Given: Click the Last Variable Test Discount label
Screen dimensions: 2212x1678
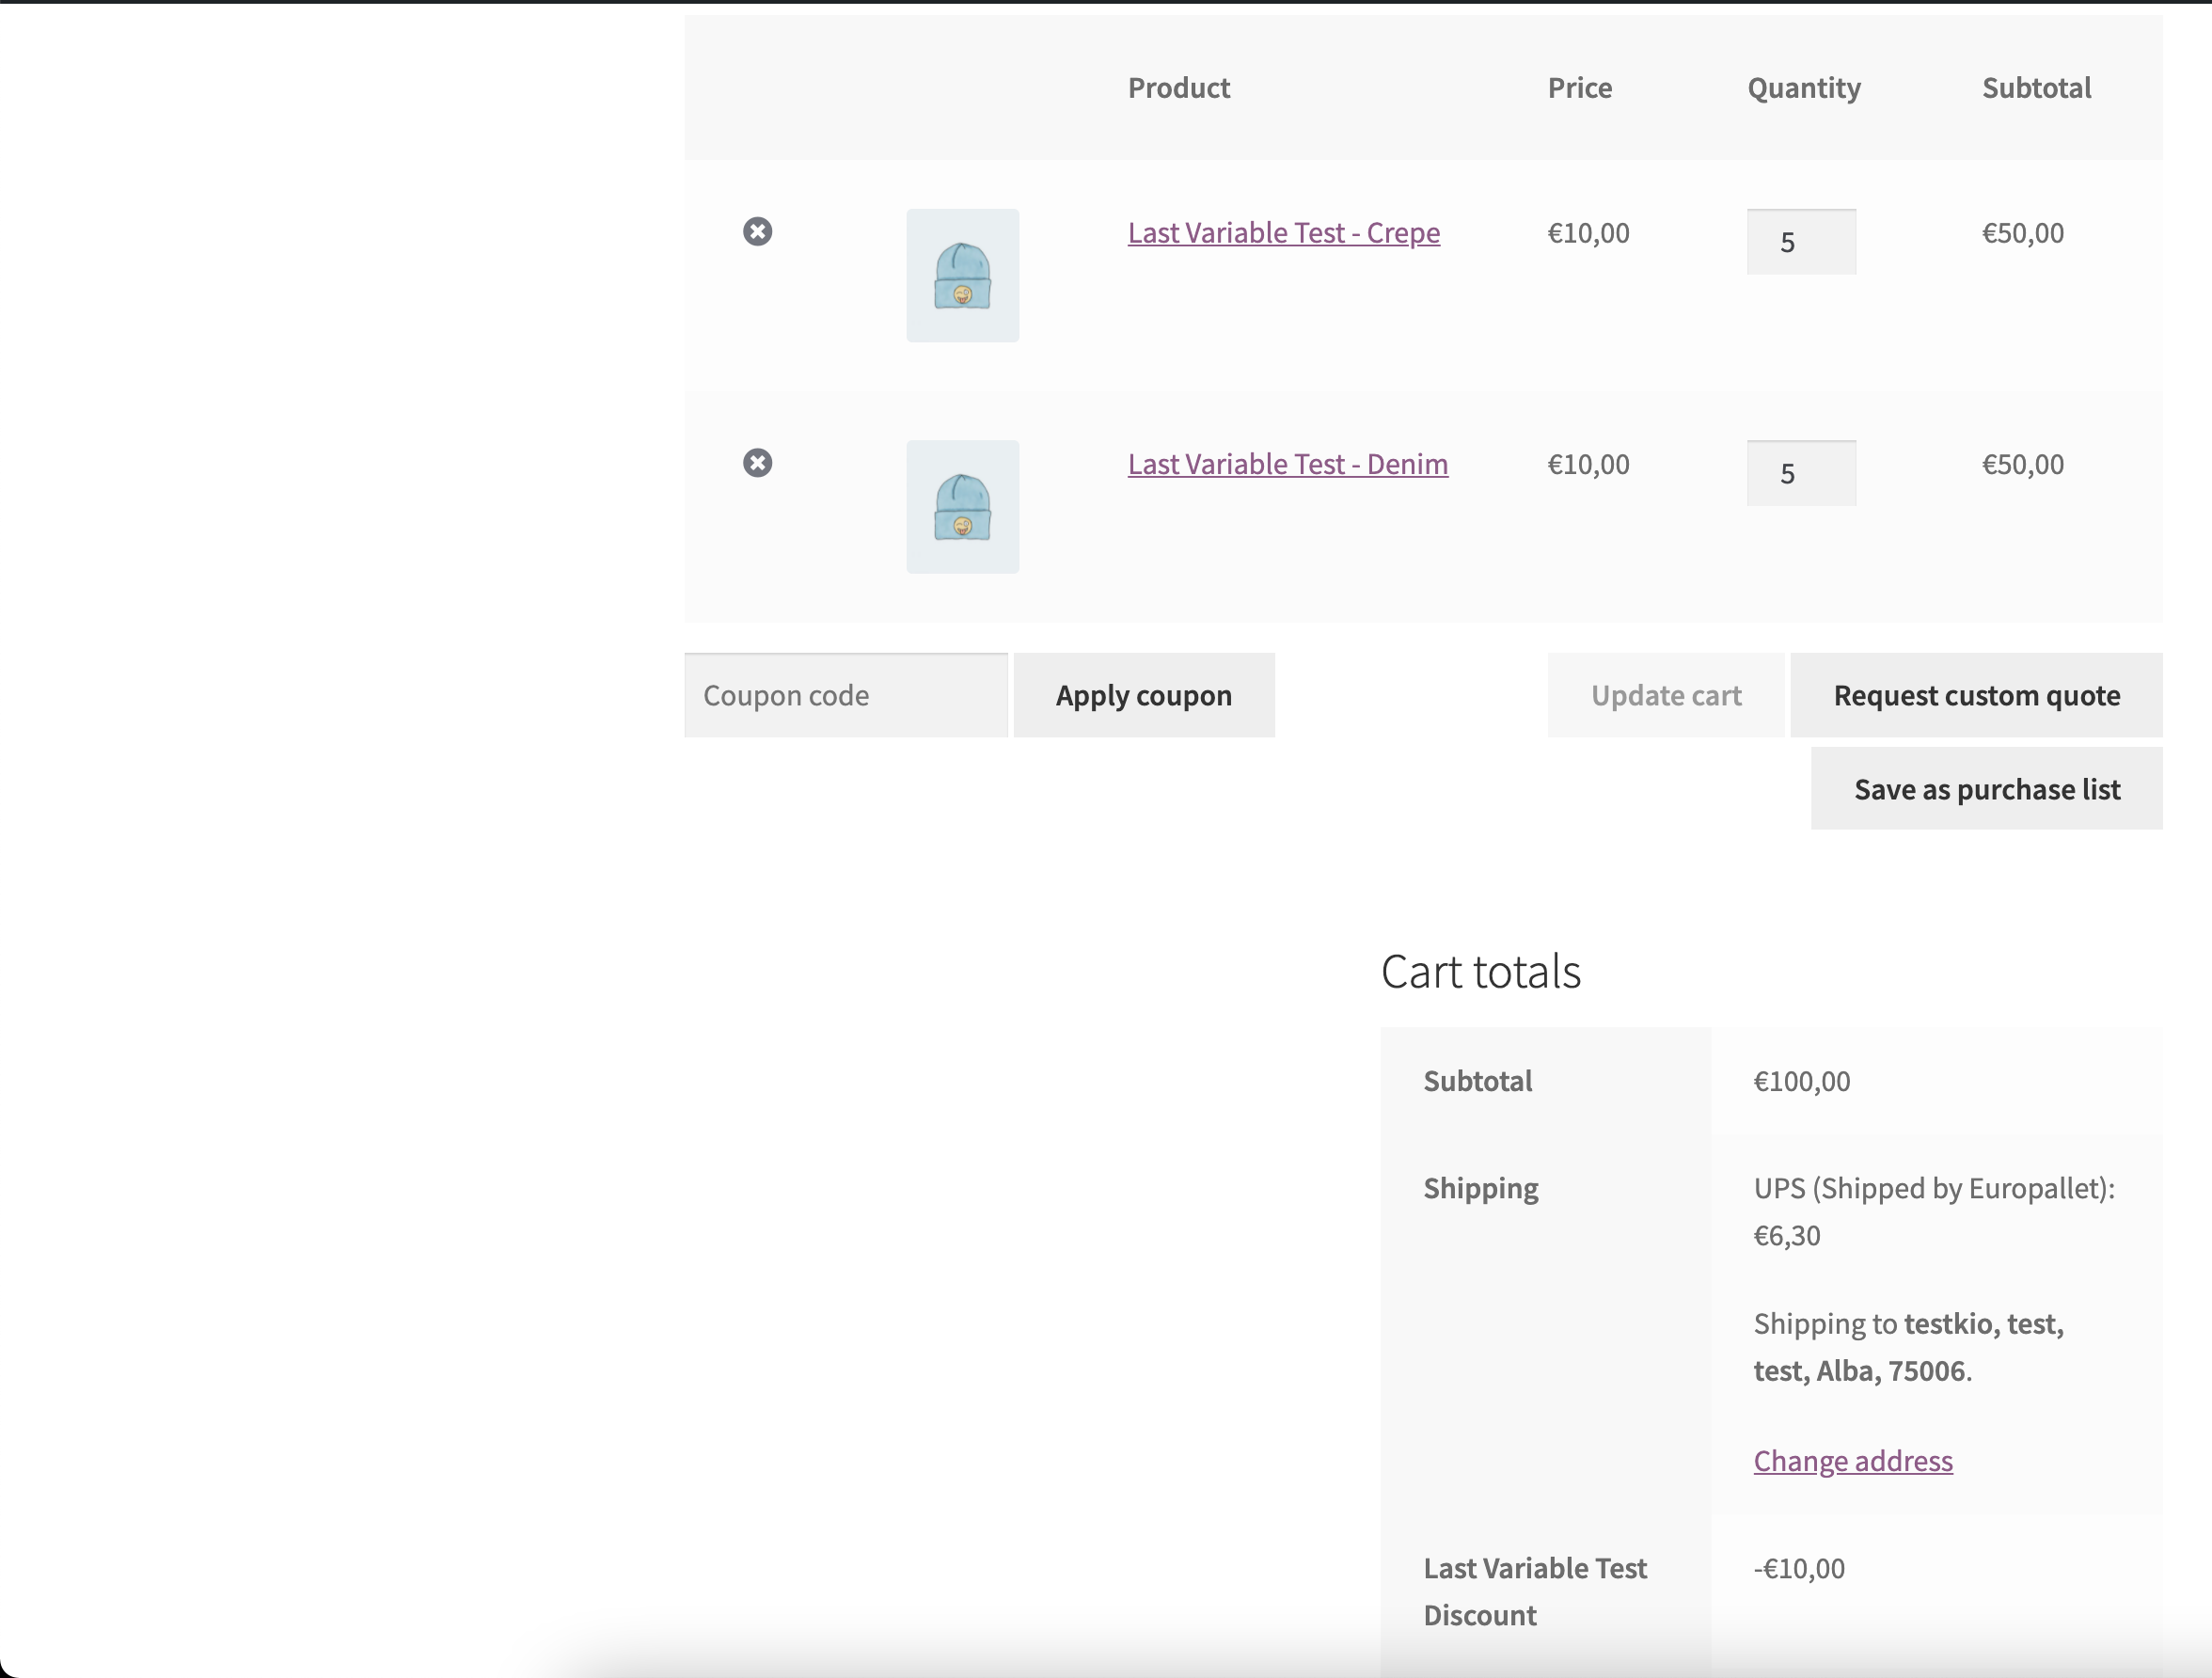Looking at the screenshot, I should coord(1534,1591).
